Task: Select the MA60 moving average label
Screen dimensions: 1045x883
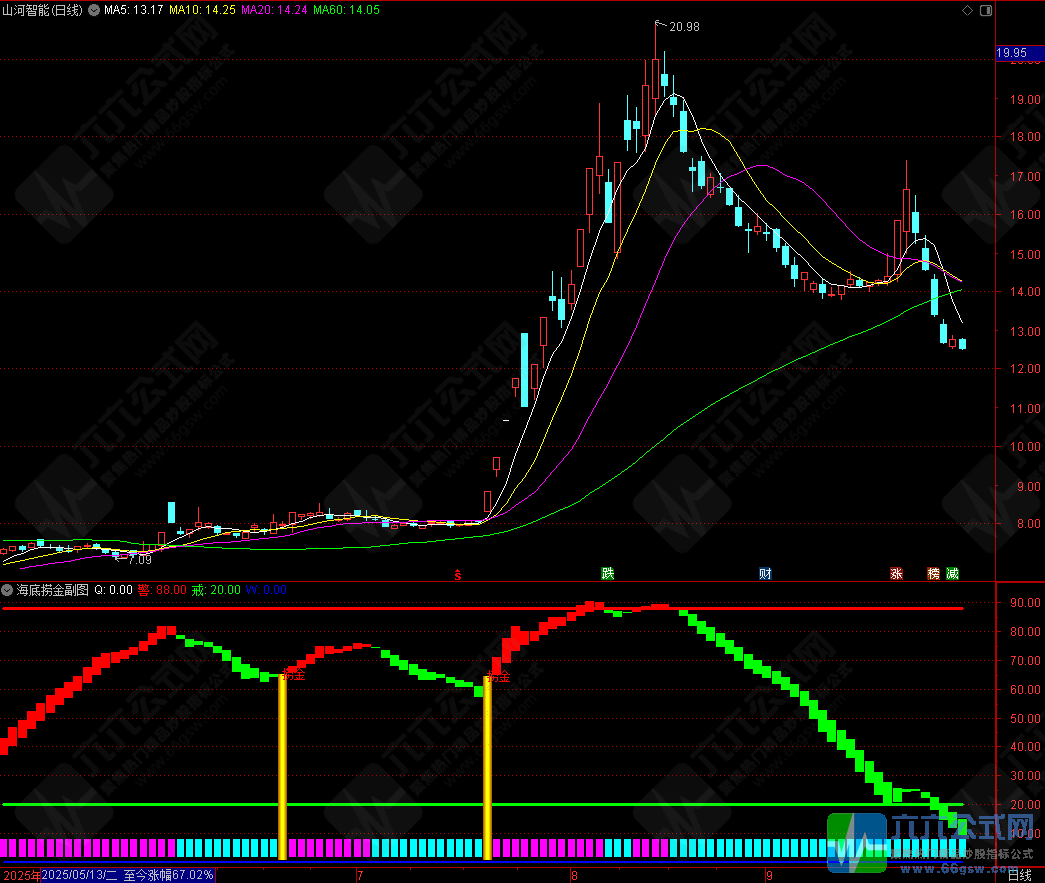Action: (x=346, y=11)
